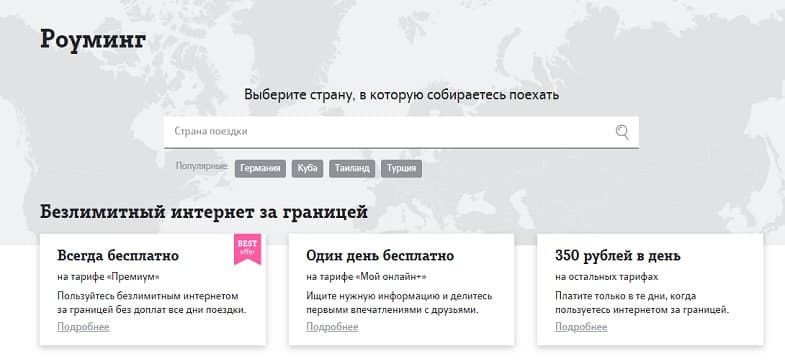
Task: Click the '350 рублей в день' card title
Action: click(618, 256)
